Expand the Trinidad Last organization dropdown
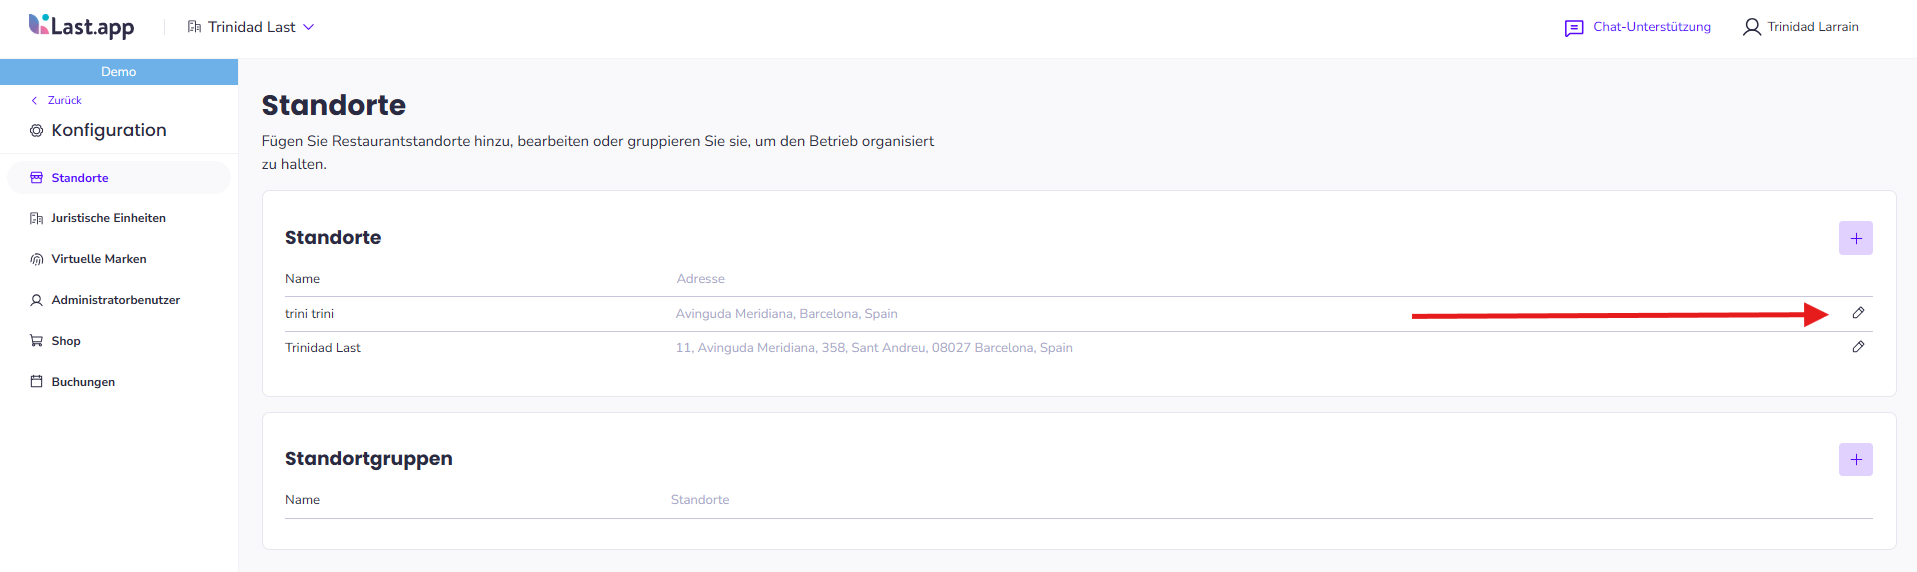Viewport: 1917px width, 572px height. 251,27
